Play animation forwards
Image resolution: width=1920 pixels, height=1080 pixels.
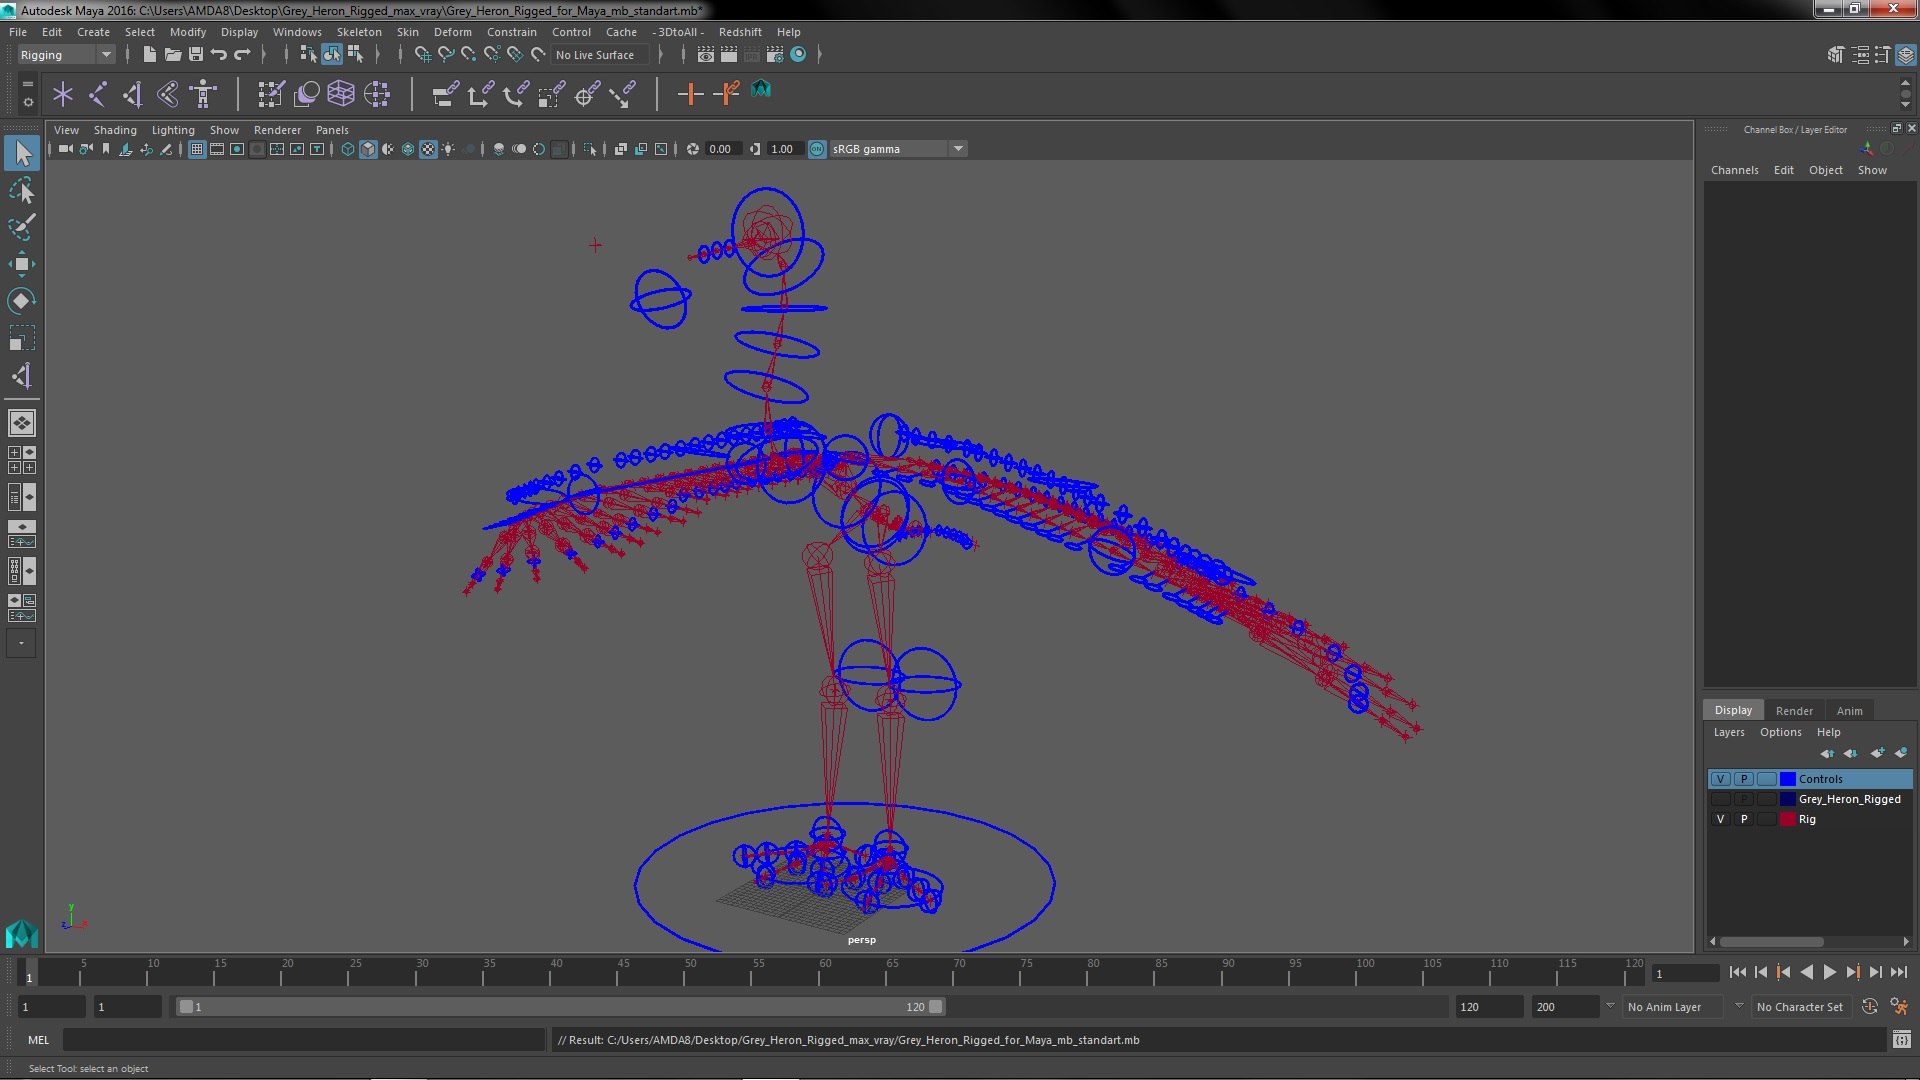(1829, 972)
